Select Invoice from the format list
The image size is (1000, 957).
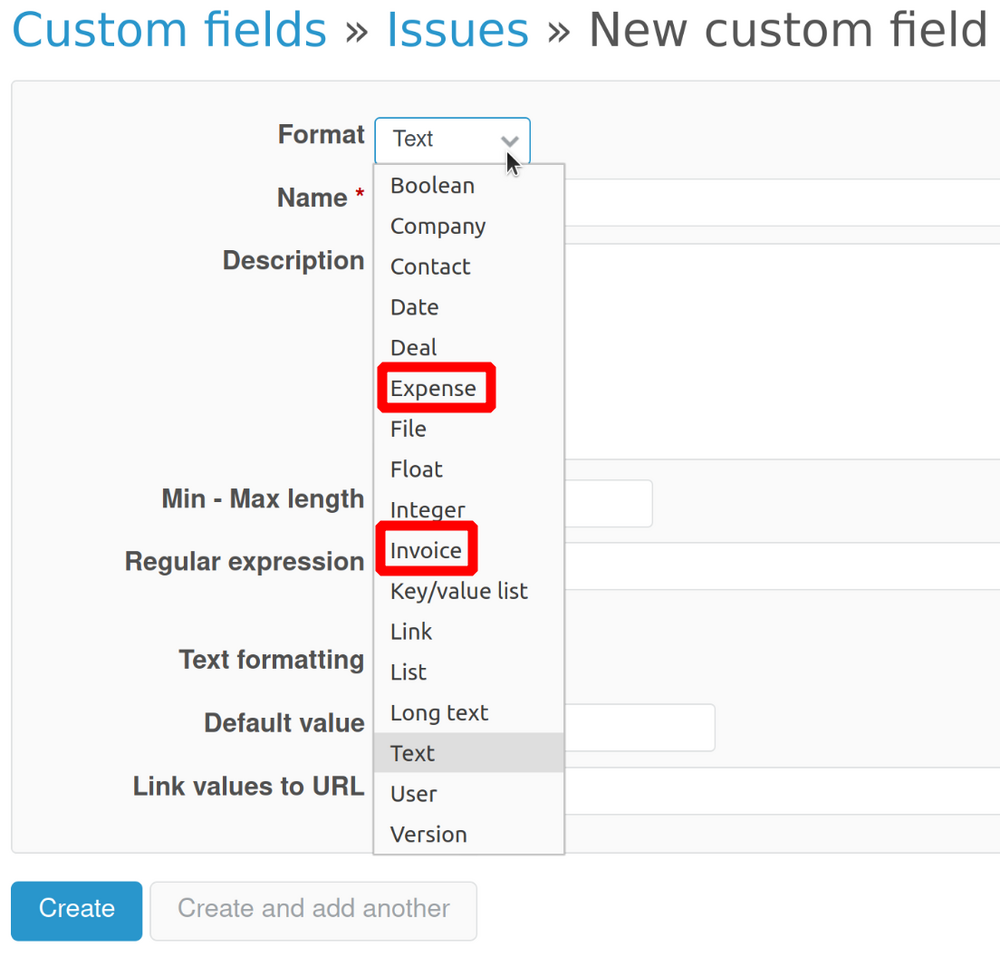[x=426, y=549]
